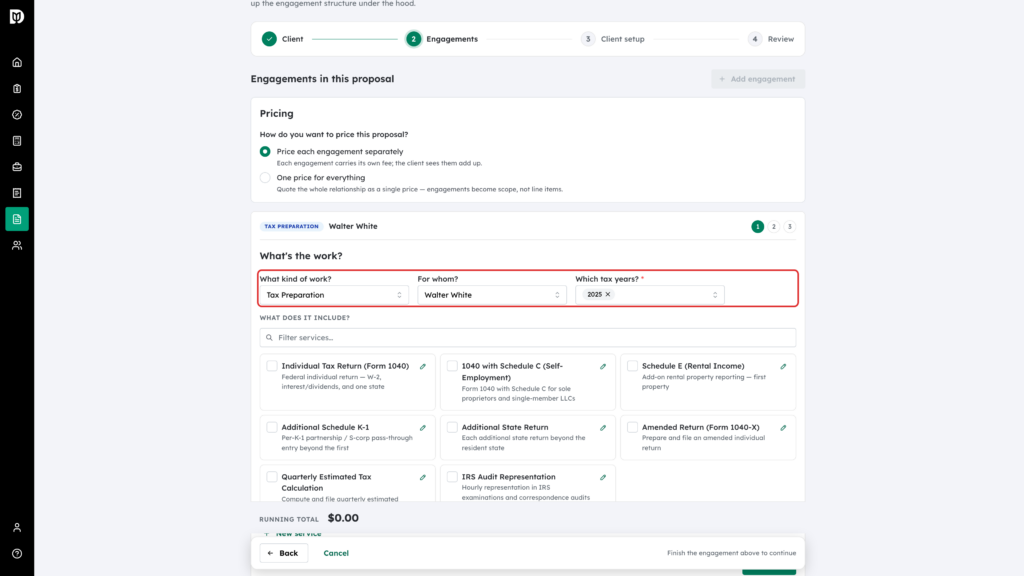
Task: Open the Review step
Action: coord(771,39)
